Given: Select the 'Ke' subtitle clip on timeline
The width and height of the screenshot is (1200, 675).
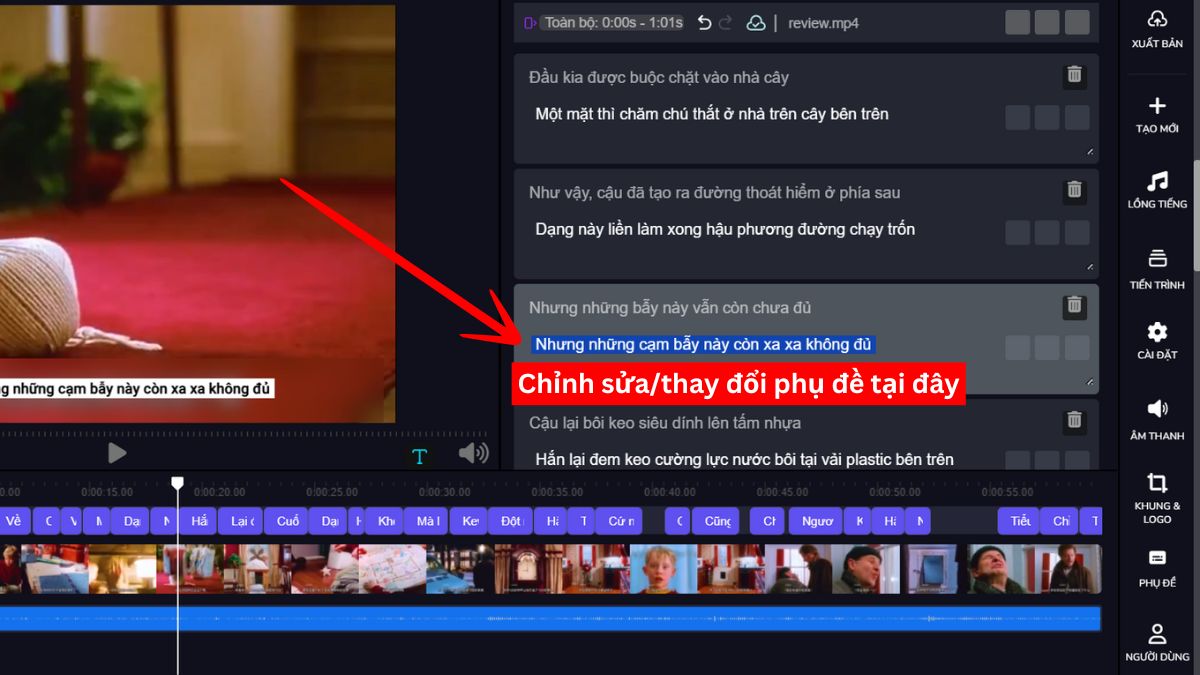Looking at the screenshot, I should click(468, 521).
